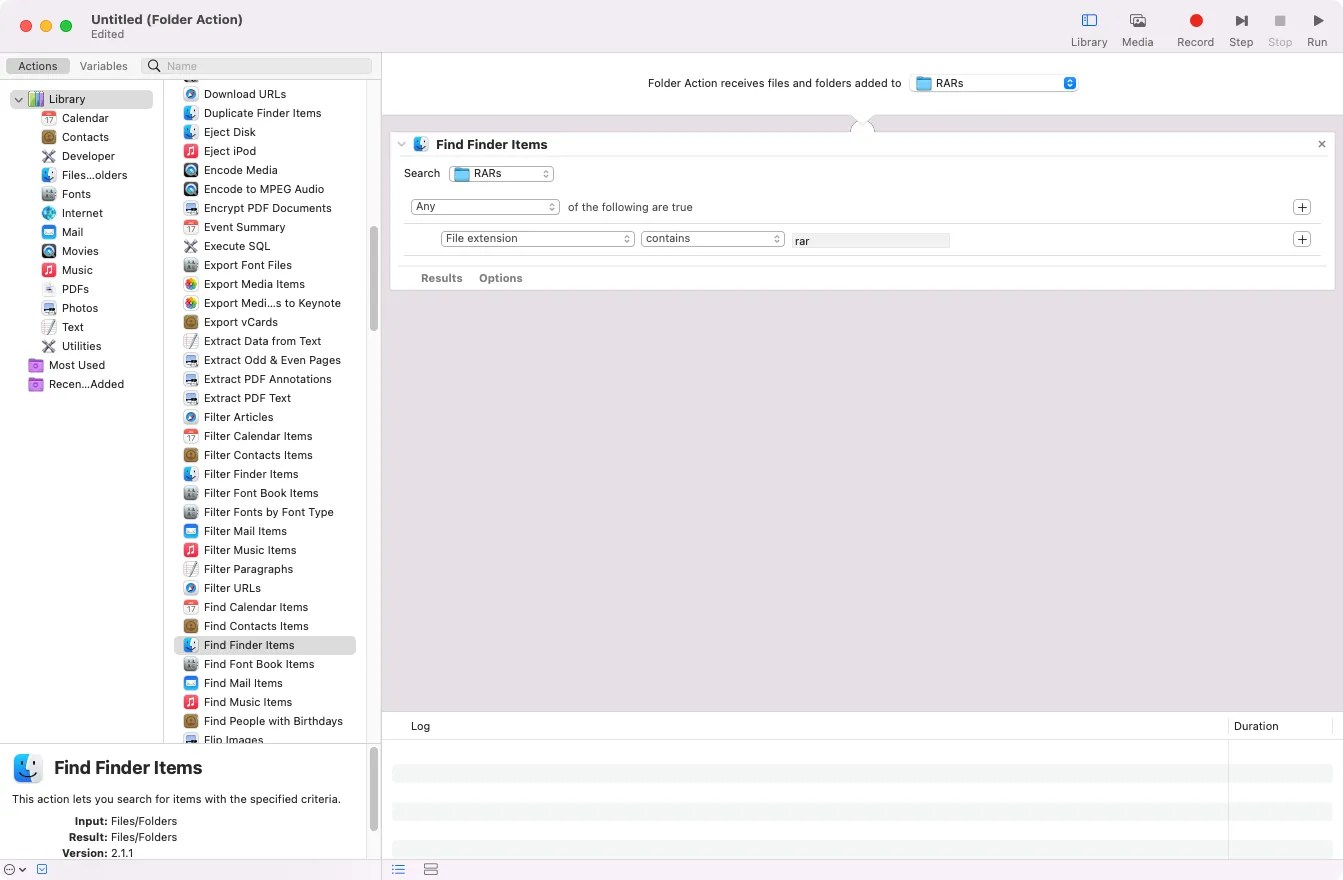The image size is (1343, 880).
Task: Change the 'Any' condition dropdown
Action: (485, 207)
